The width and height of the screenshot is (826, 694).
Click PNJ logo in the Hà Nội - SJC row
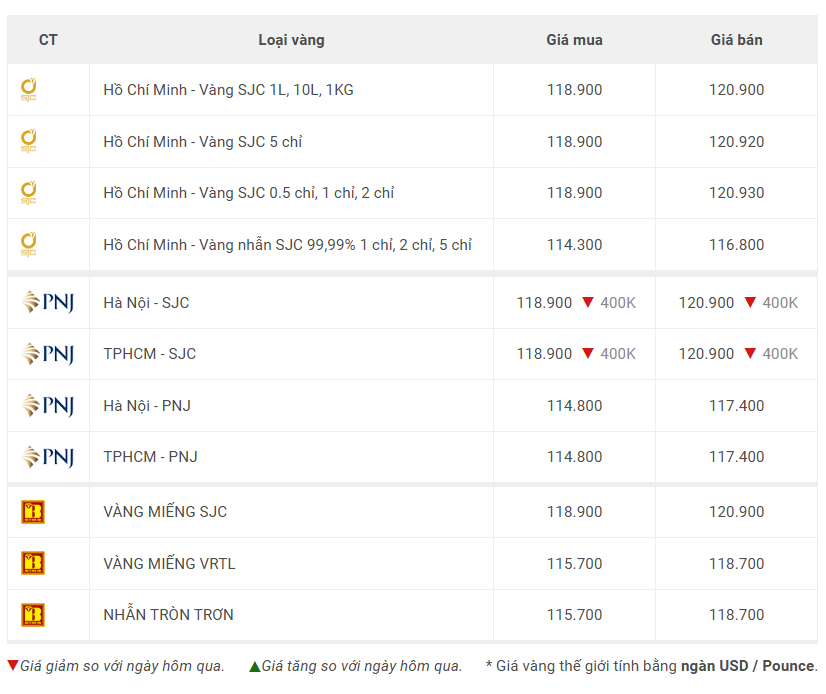click(48, 302)
